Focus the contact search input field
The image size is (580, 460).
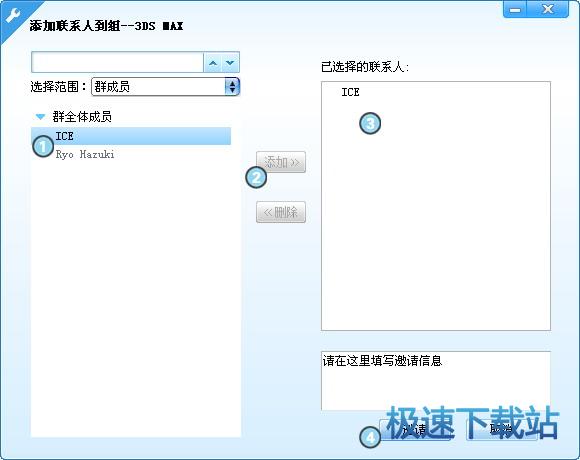point(117,62)
